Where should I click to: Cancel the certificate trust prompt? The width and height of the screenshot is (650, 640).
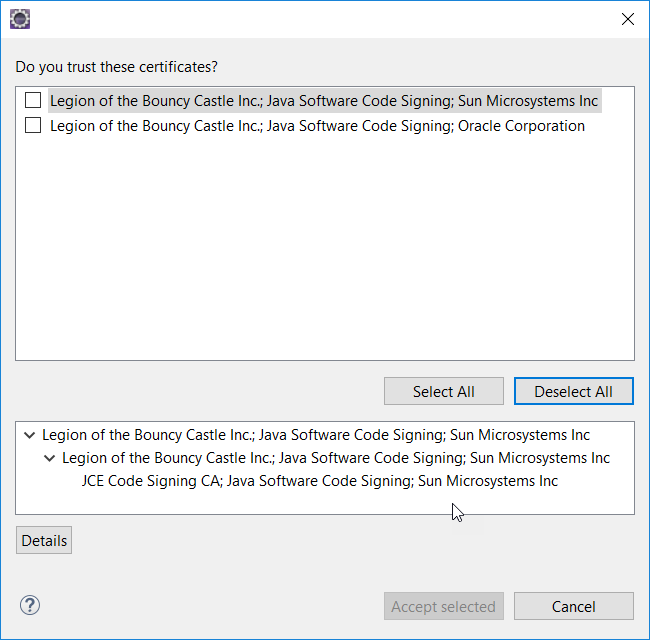(x=573, y=606)
